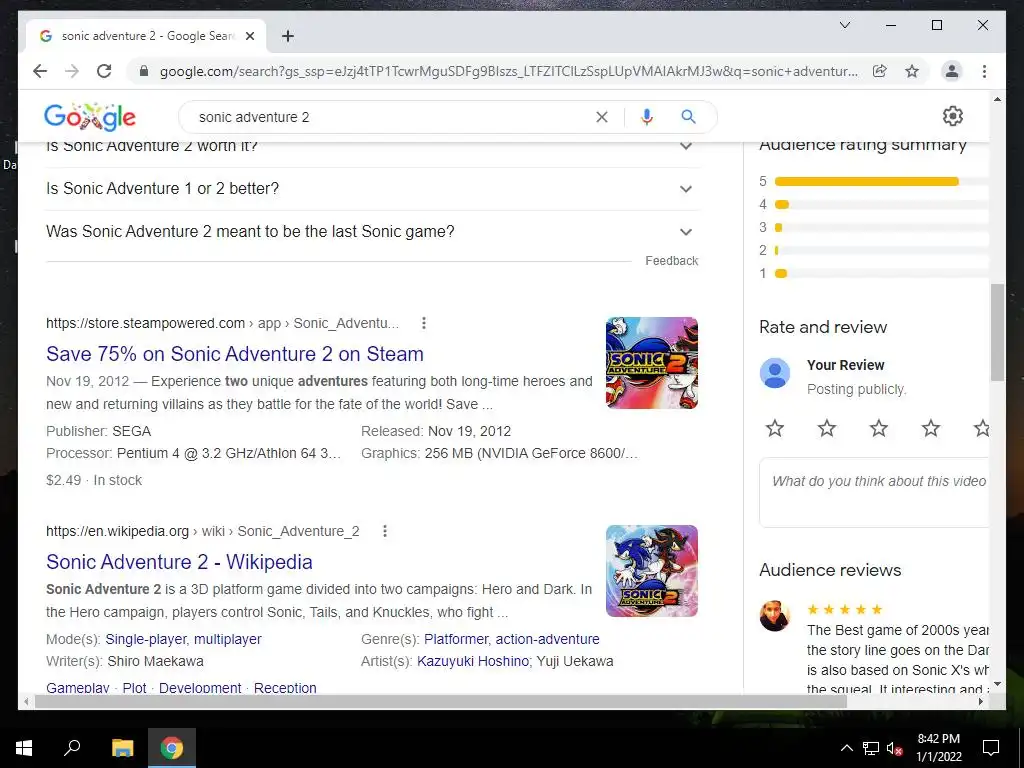Click the muted volume tray icon
The height and width of the screenshot is (768, 1024).
[x=894, y=748]
